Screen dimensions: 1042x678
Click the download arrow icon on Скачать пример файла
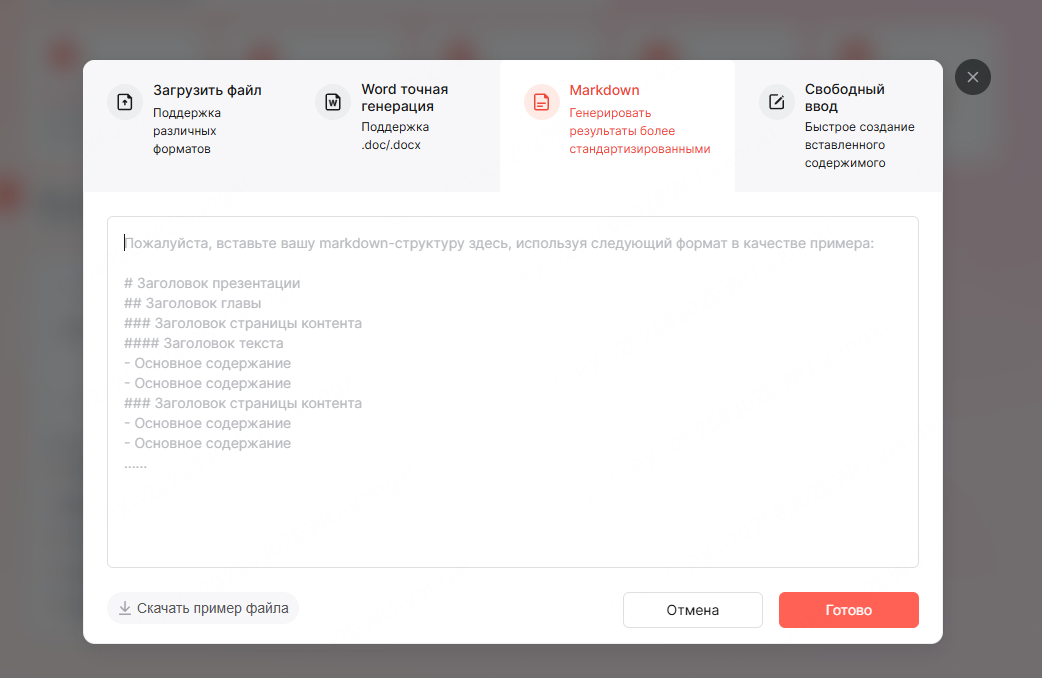tap(125, 608)
